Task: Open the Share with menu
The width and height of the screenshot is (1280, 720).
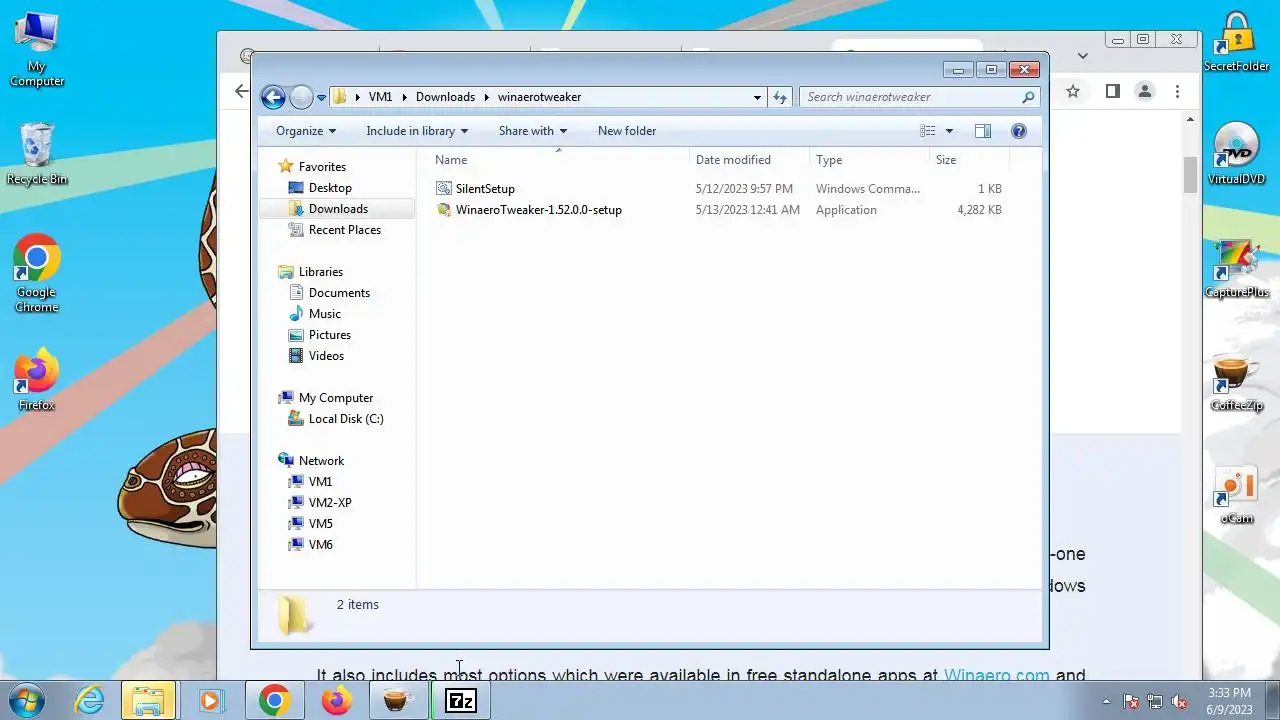Action: click(533, 131)
